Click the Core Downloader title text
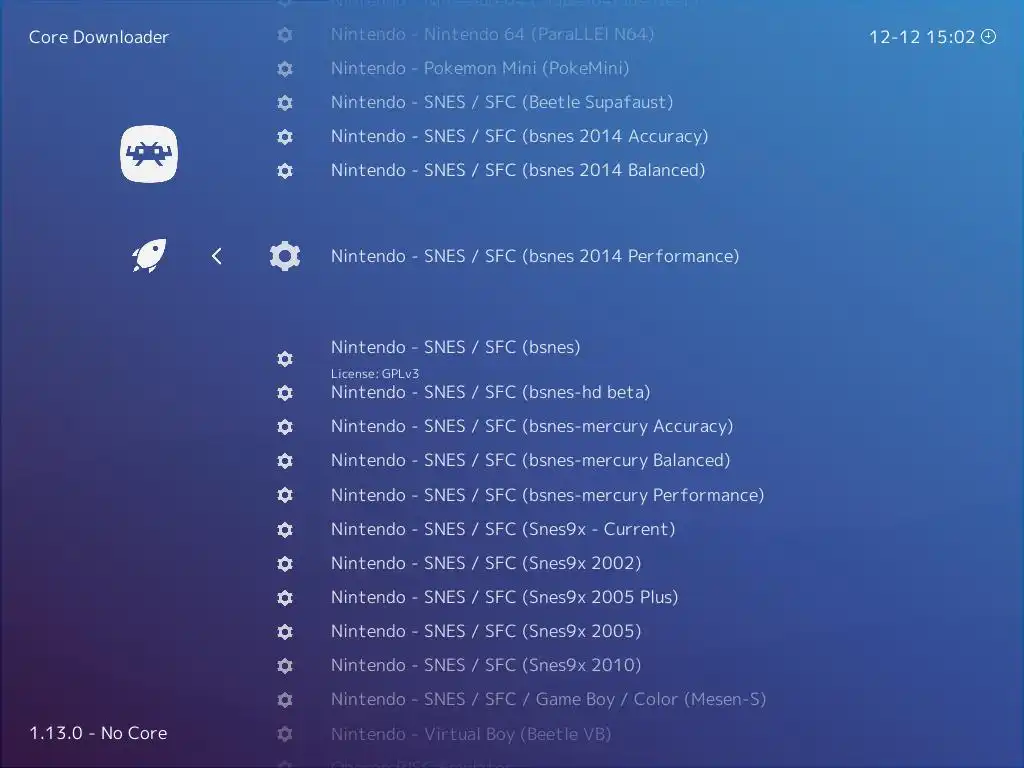Screen dimensions: 1024x768 pyautogui.click(x=99, y=37)
